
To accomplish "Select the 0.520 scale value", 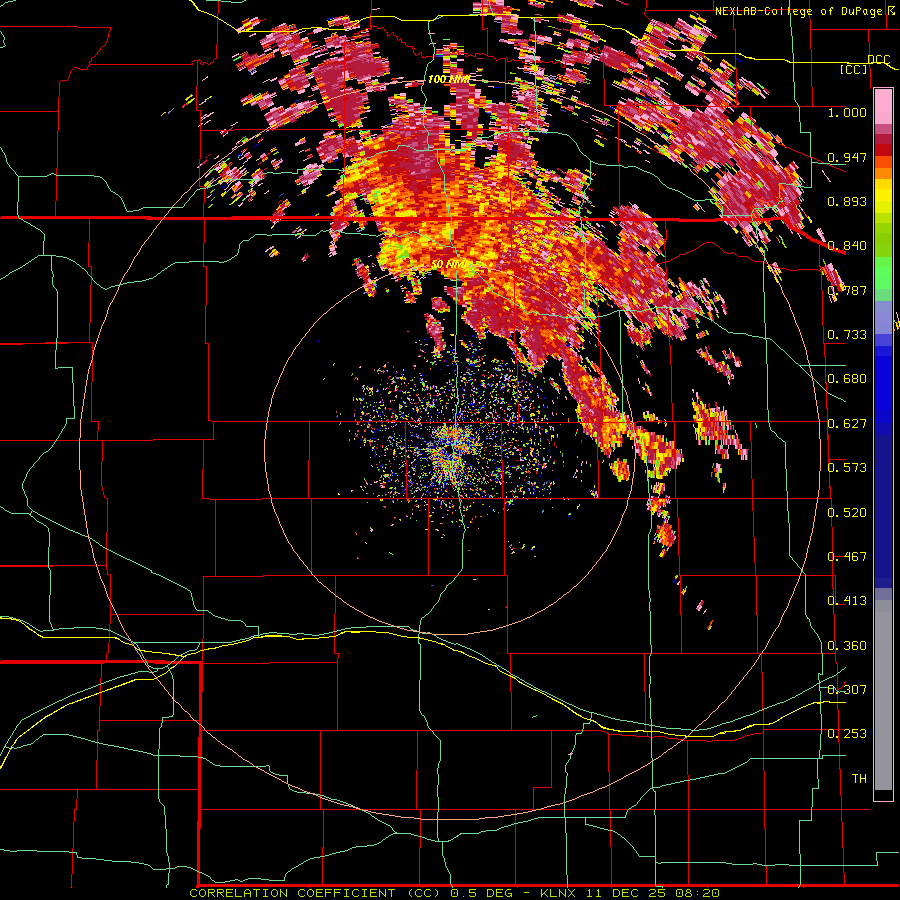I will [847, 513].
